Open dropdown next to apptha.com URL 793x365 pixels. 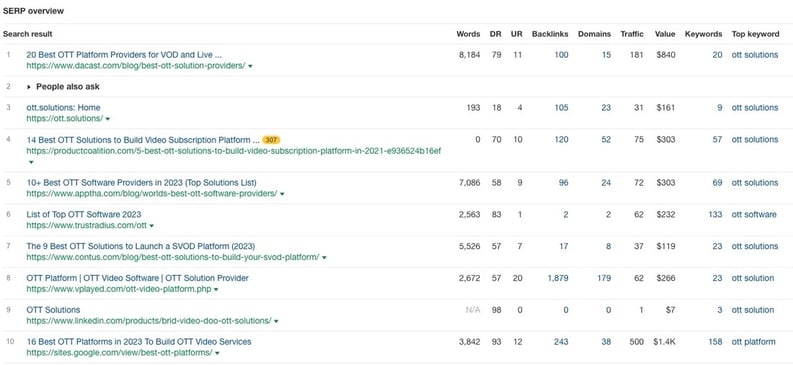(x=282, y=194)
